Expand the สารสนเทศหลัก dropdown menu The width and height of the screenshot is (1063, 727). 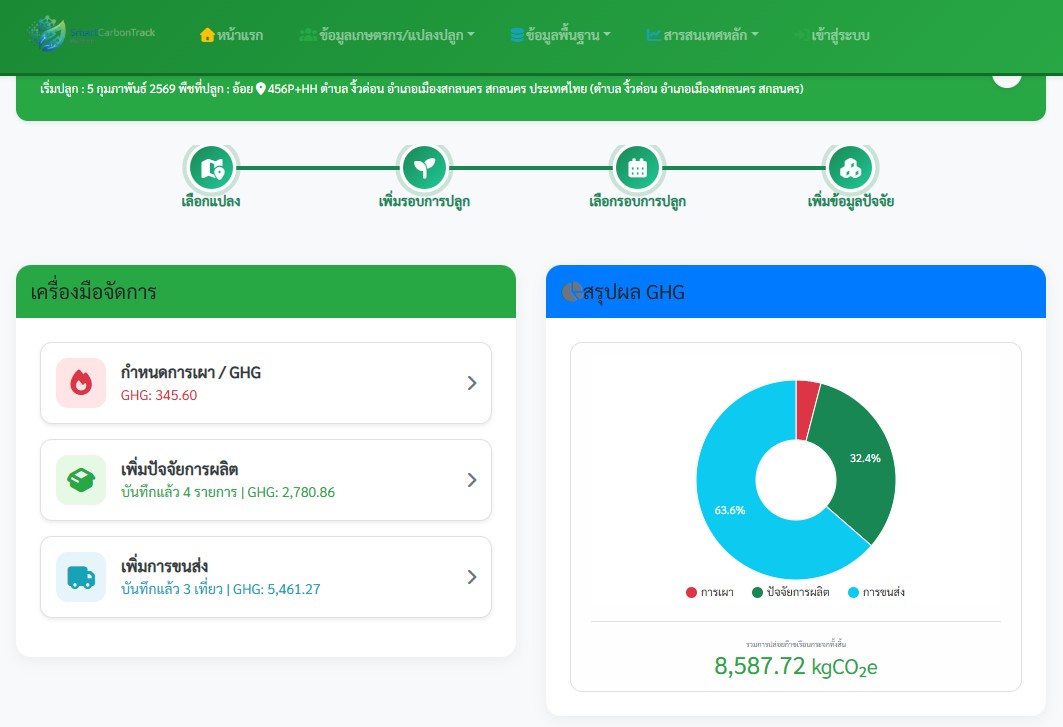pos(702,35)
